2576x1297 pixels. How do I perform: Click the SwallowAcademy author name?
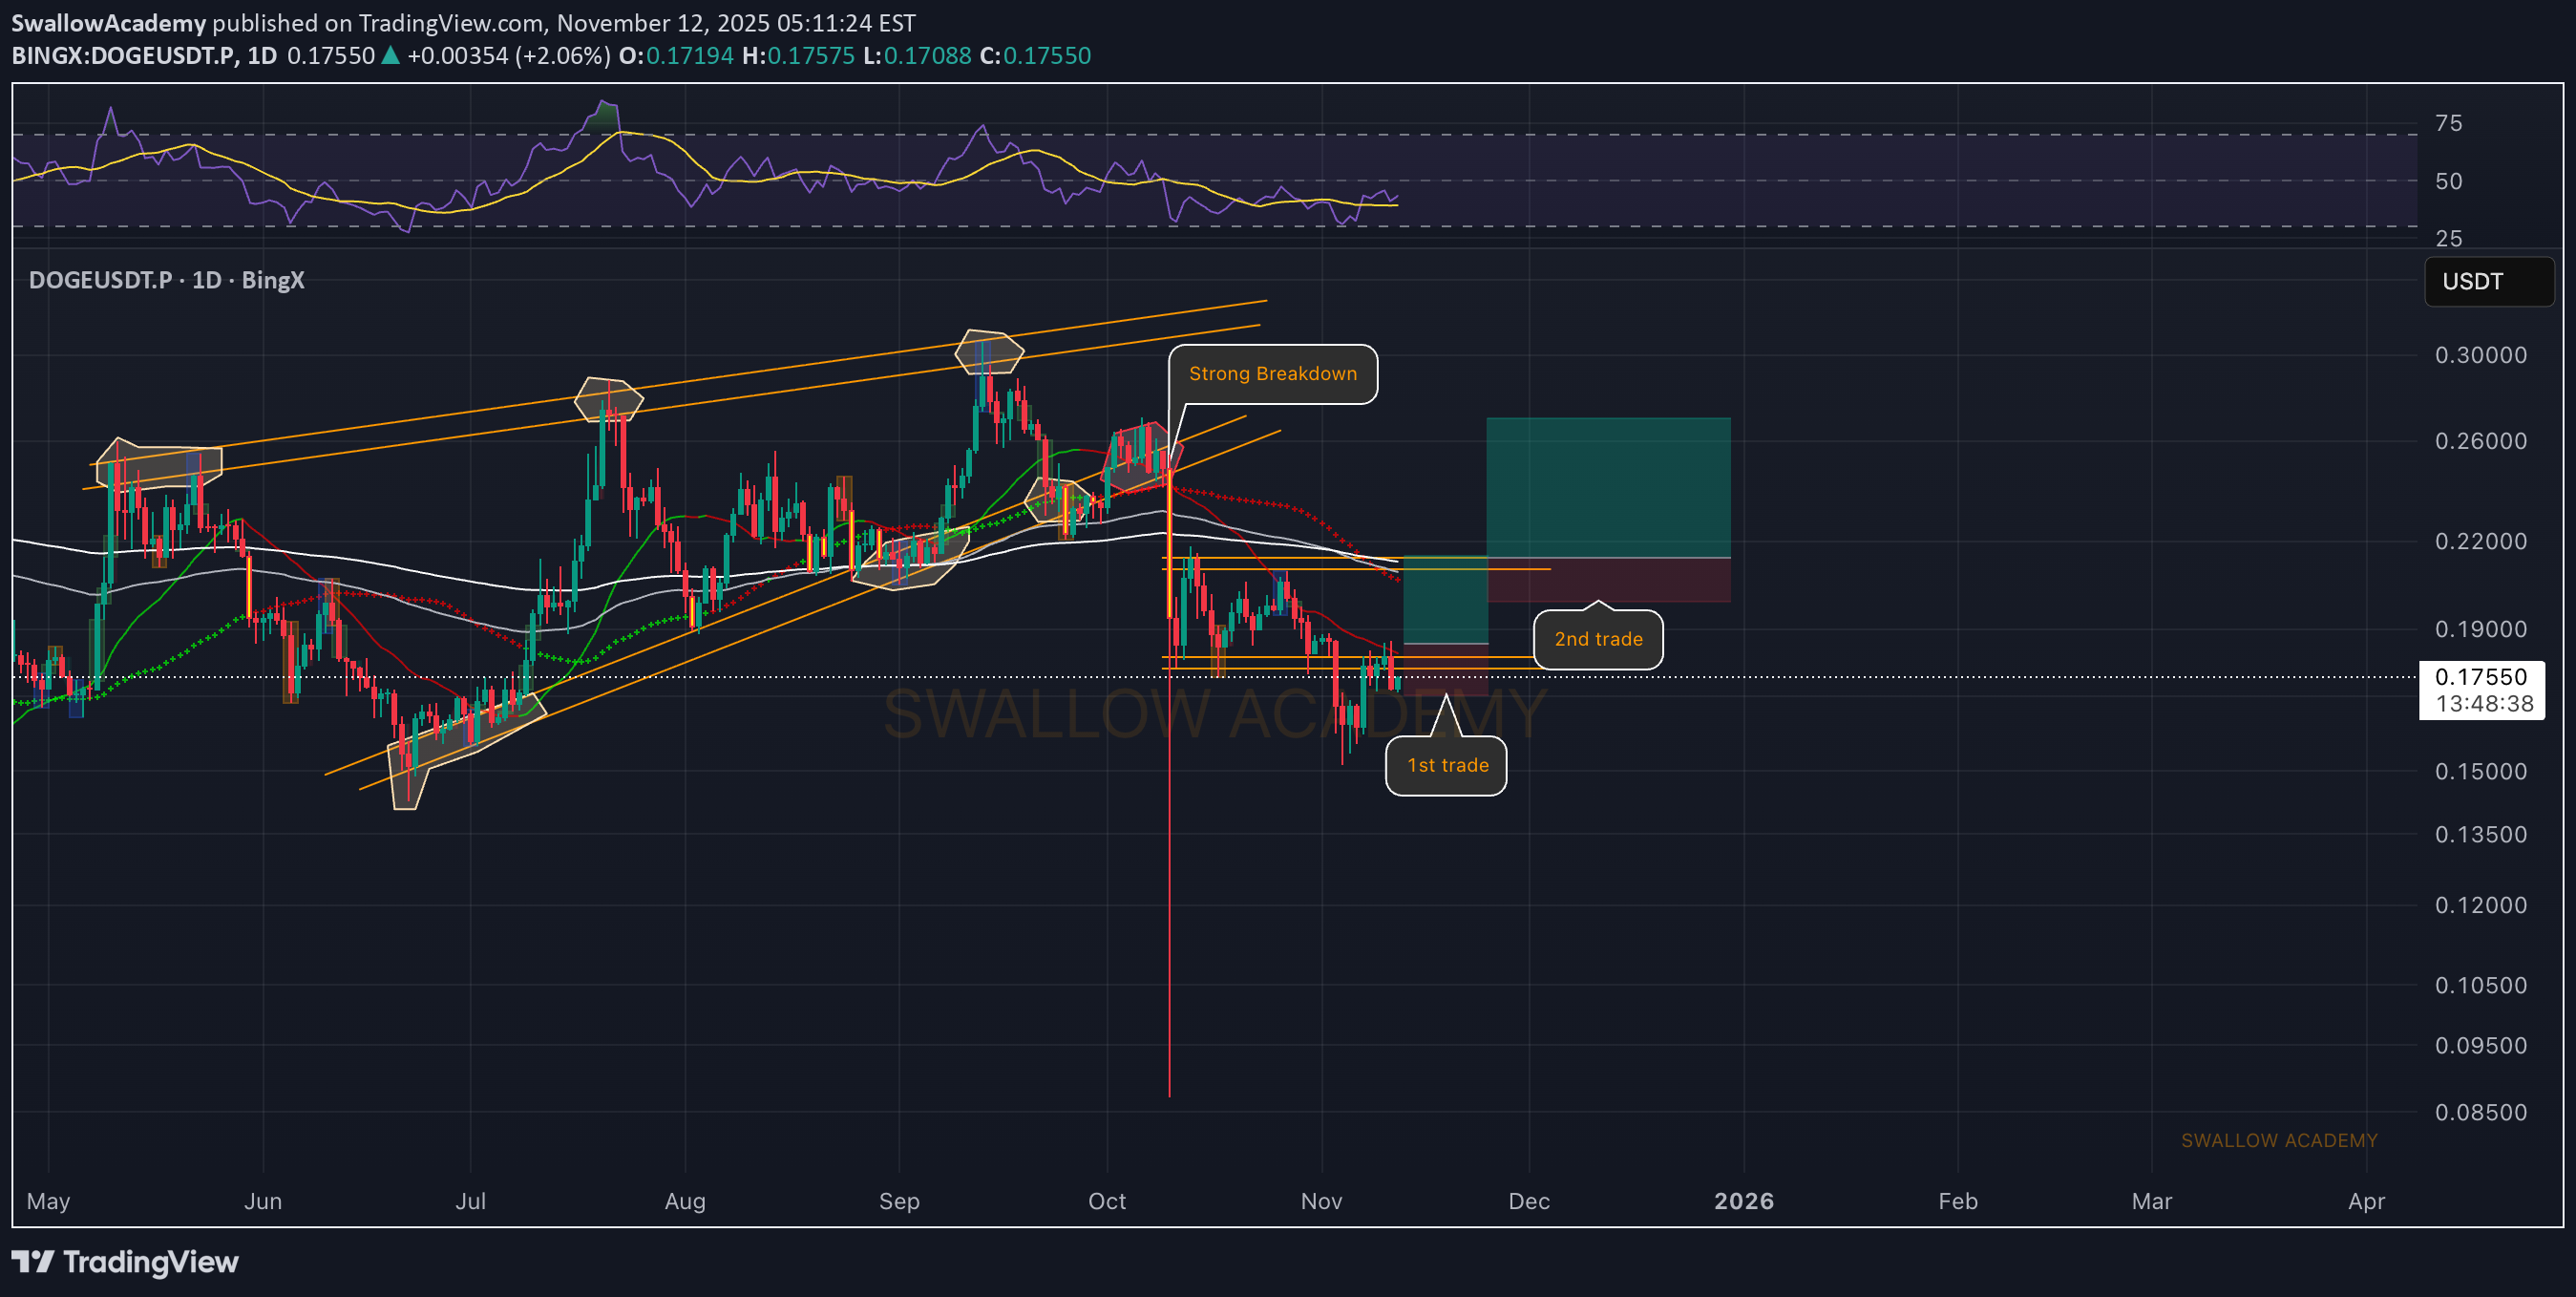tap(108, 22)
